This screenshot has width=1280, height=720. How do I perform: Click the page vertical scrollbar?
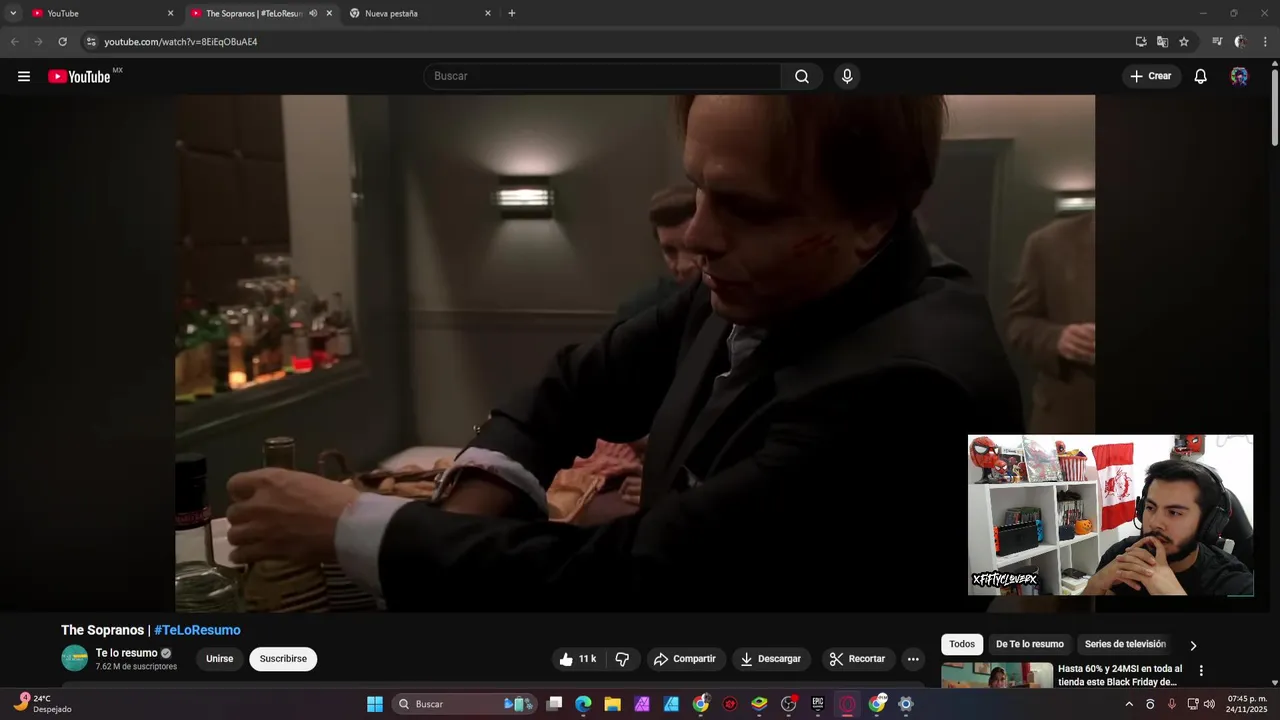[x=1274, y=109]
